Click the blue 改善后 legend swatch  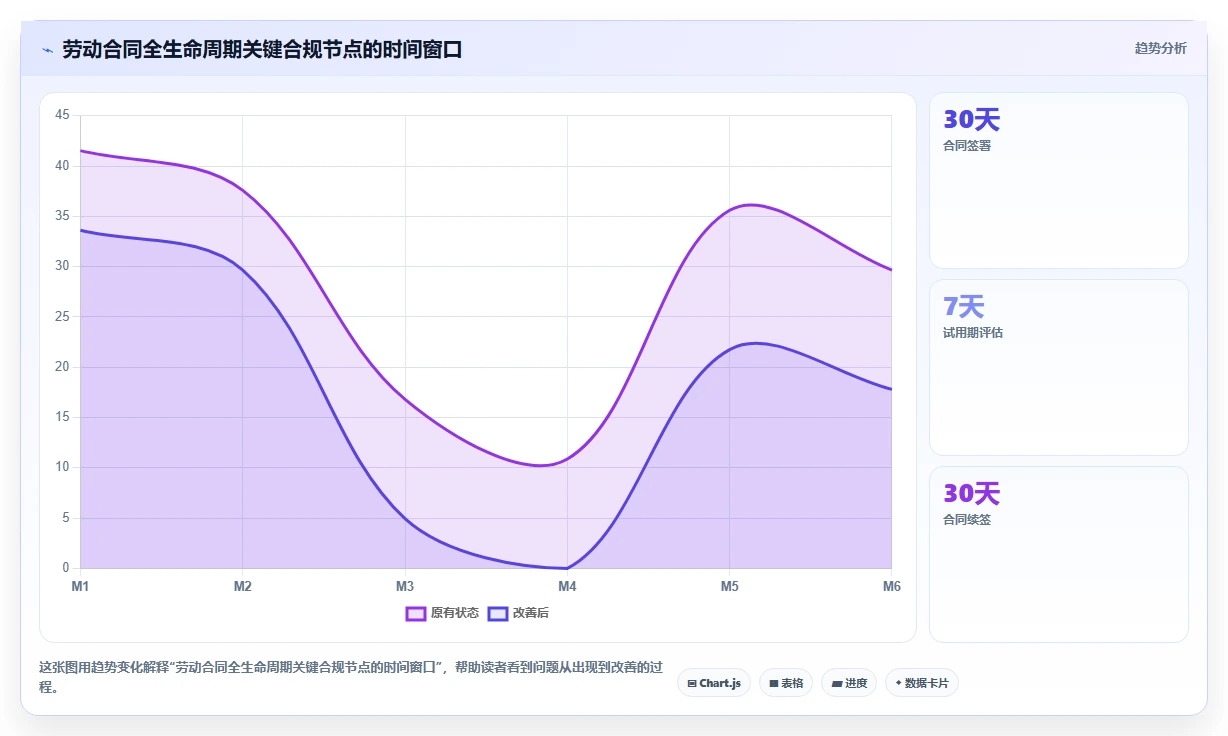coord(498,613)
